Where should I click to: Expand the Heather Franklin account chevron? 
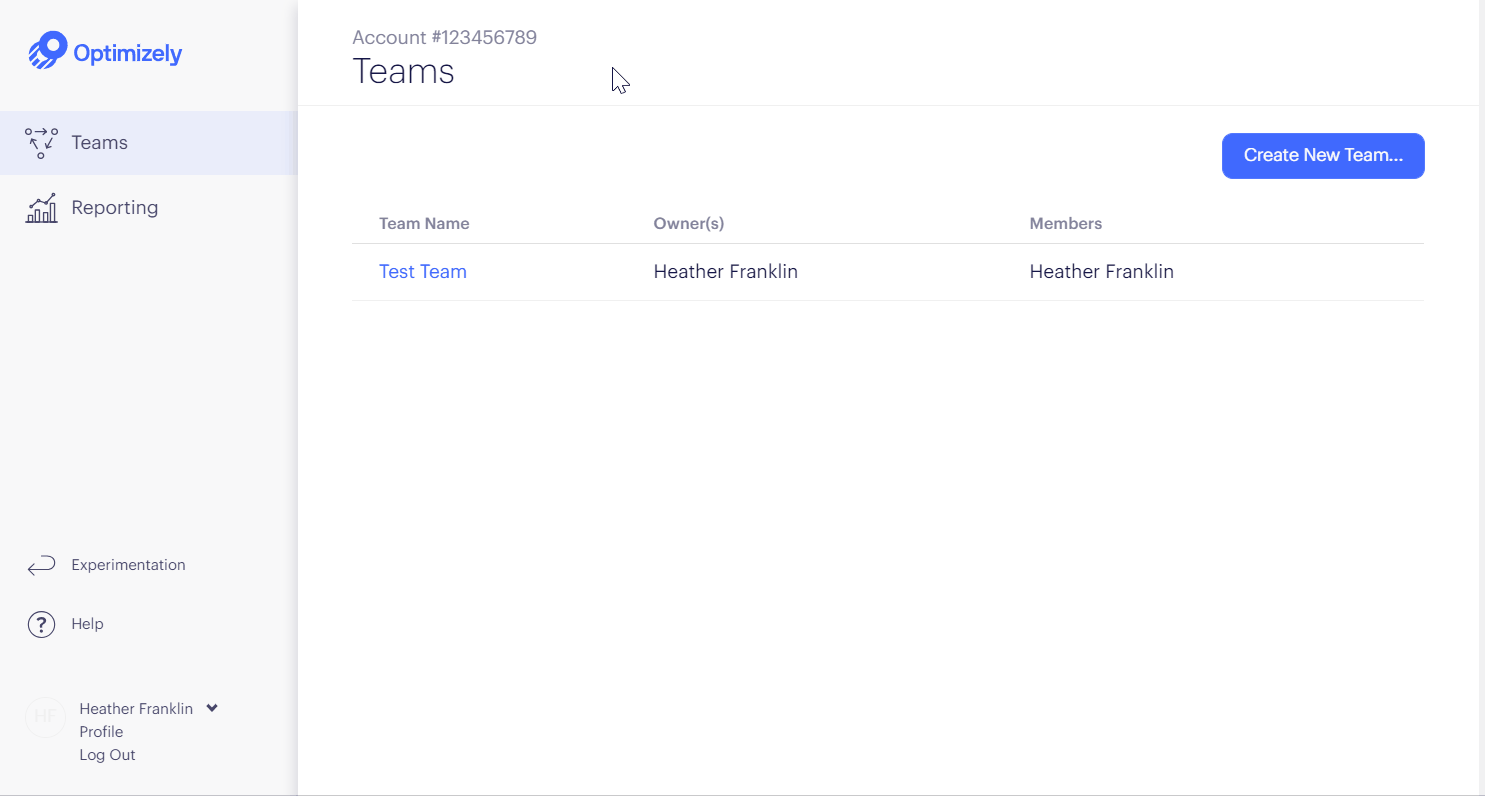click(x=212, y=708)
